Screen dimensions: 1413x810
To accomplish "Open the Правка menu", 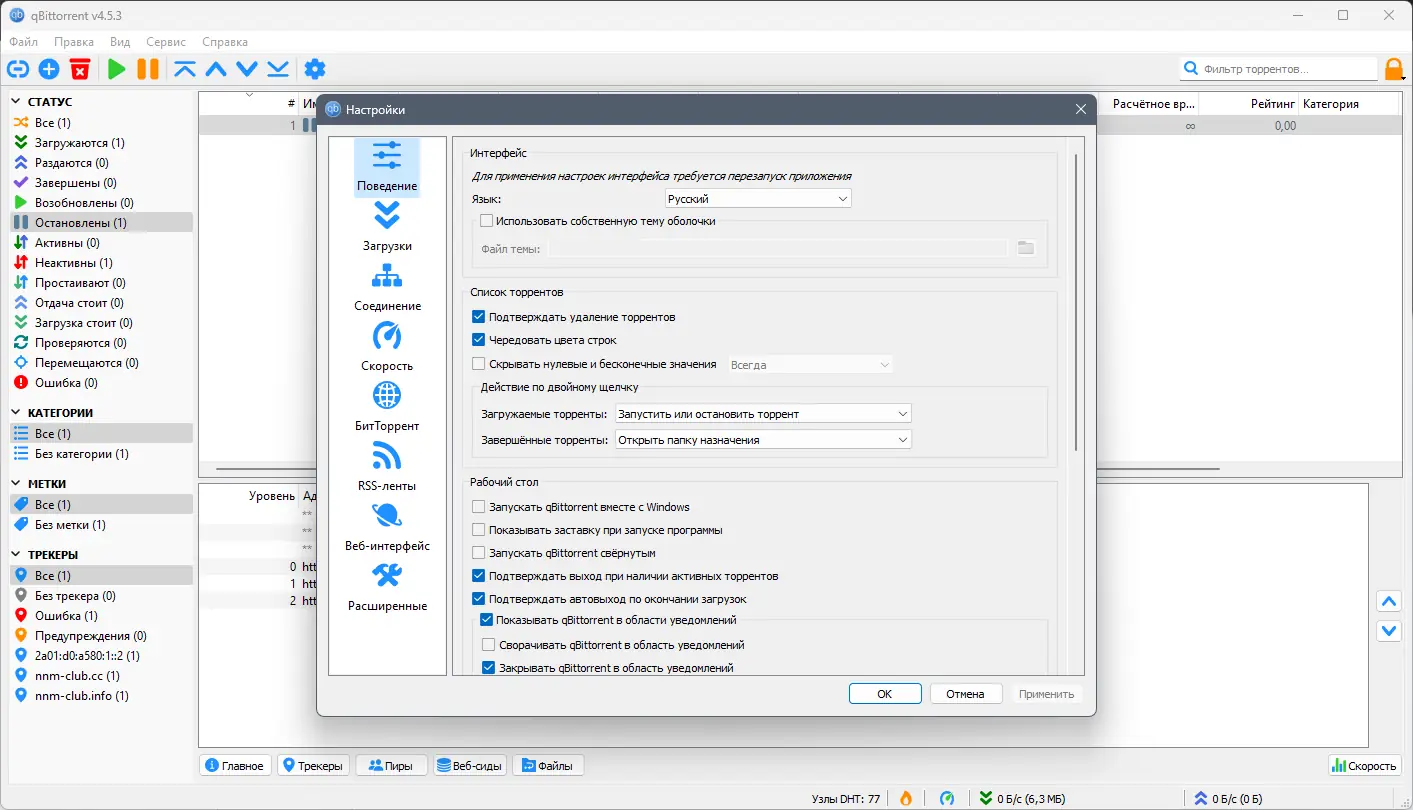I will point(74,42).
